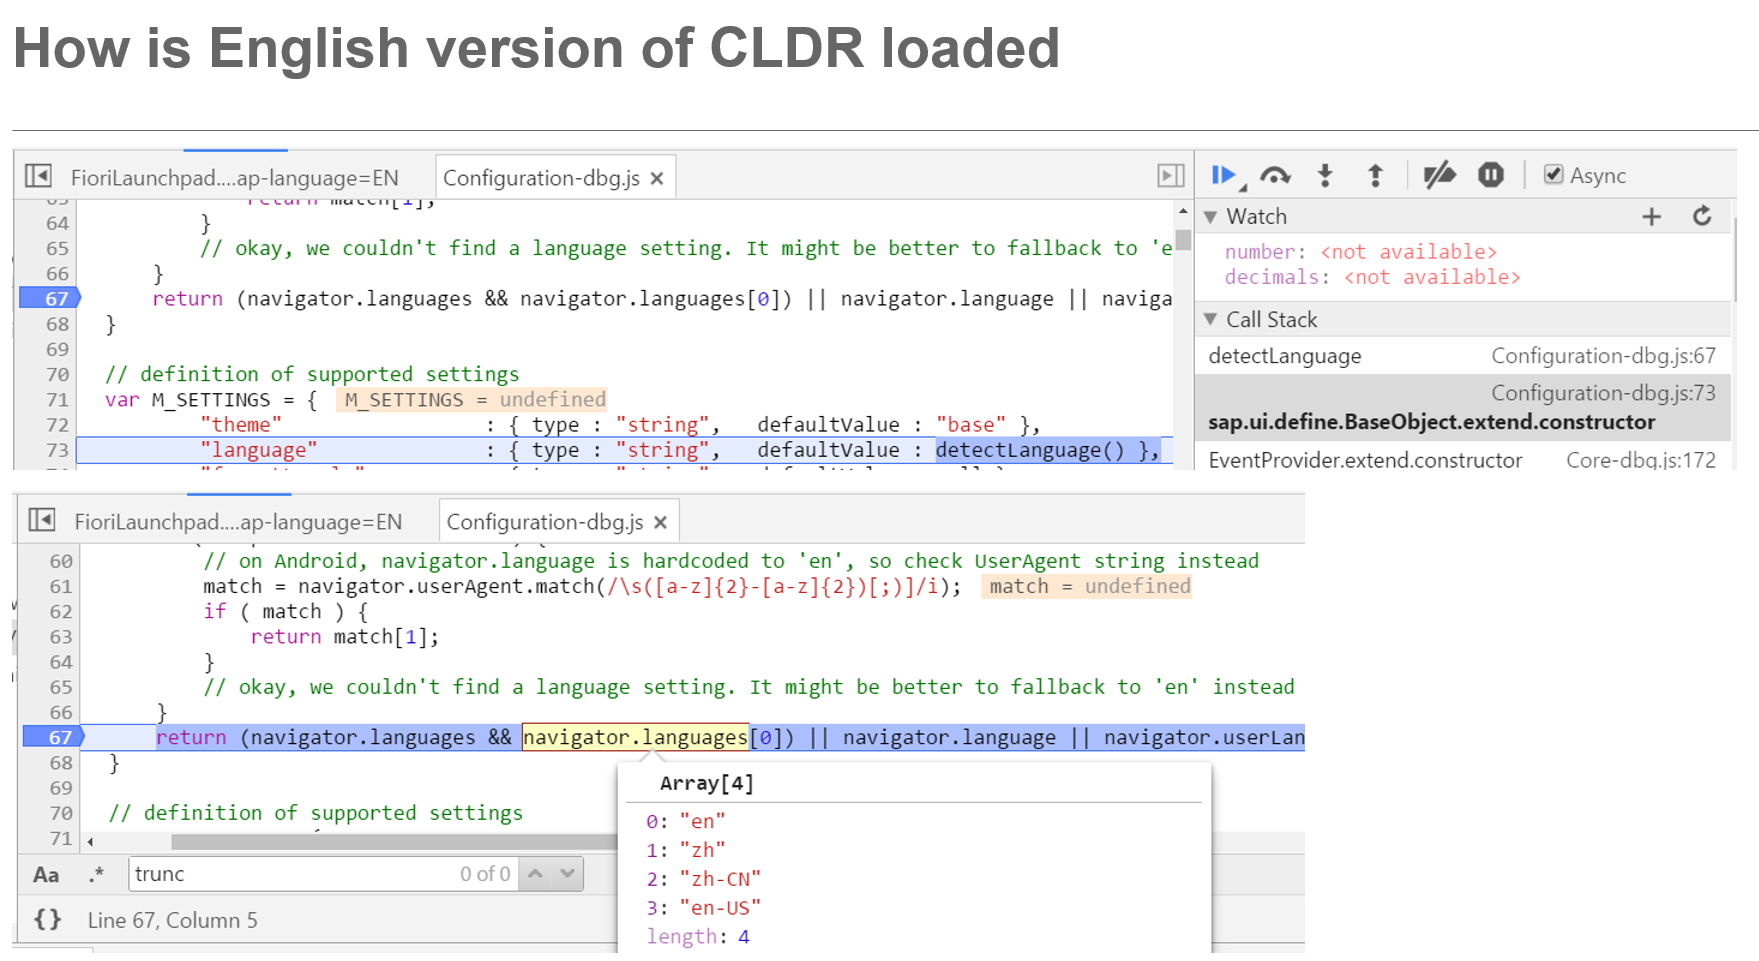Viewport: 1759px width, 961px height.
Task: Toggle navigator sidebar in lower debugger panel
Action: tap(42, 521)
